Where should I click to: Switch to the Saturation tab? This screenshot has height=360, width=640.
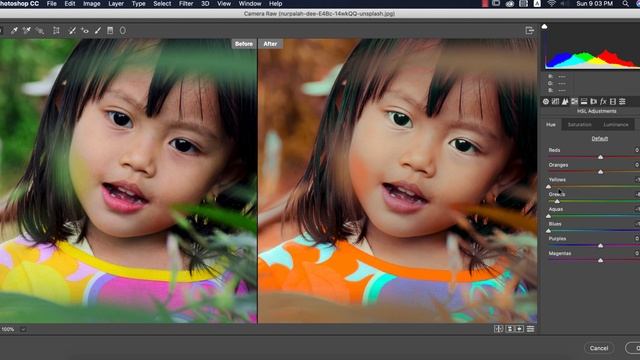pos(580,124)
